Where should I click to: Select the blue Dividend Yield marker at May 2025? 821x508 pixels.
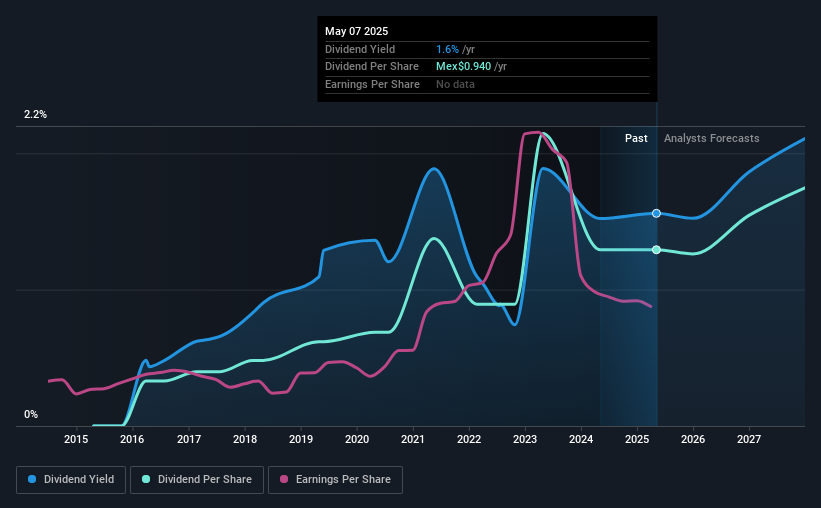[657, 213]
